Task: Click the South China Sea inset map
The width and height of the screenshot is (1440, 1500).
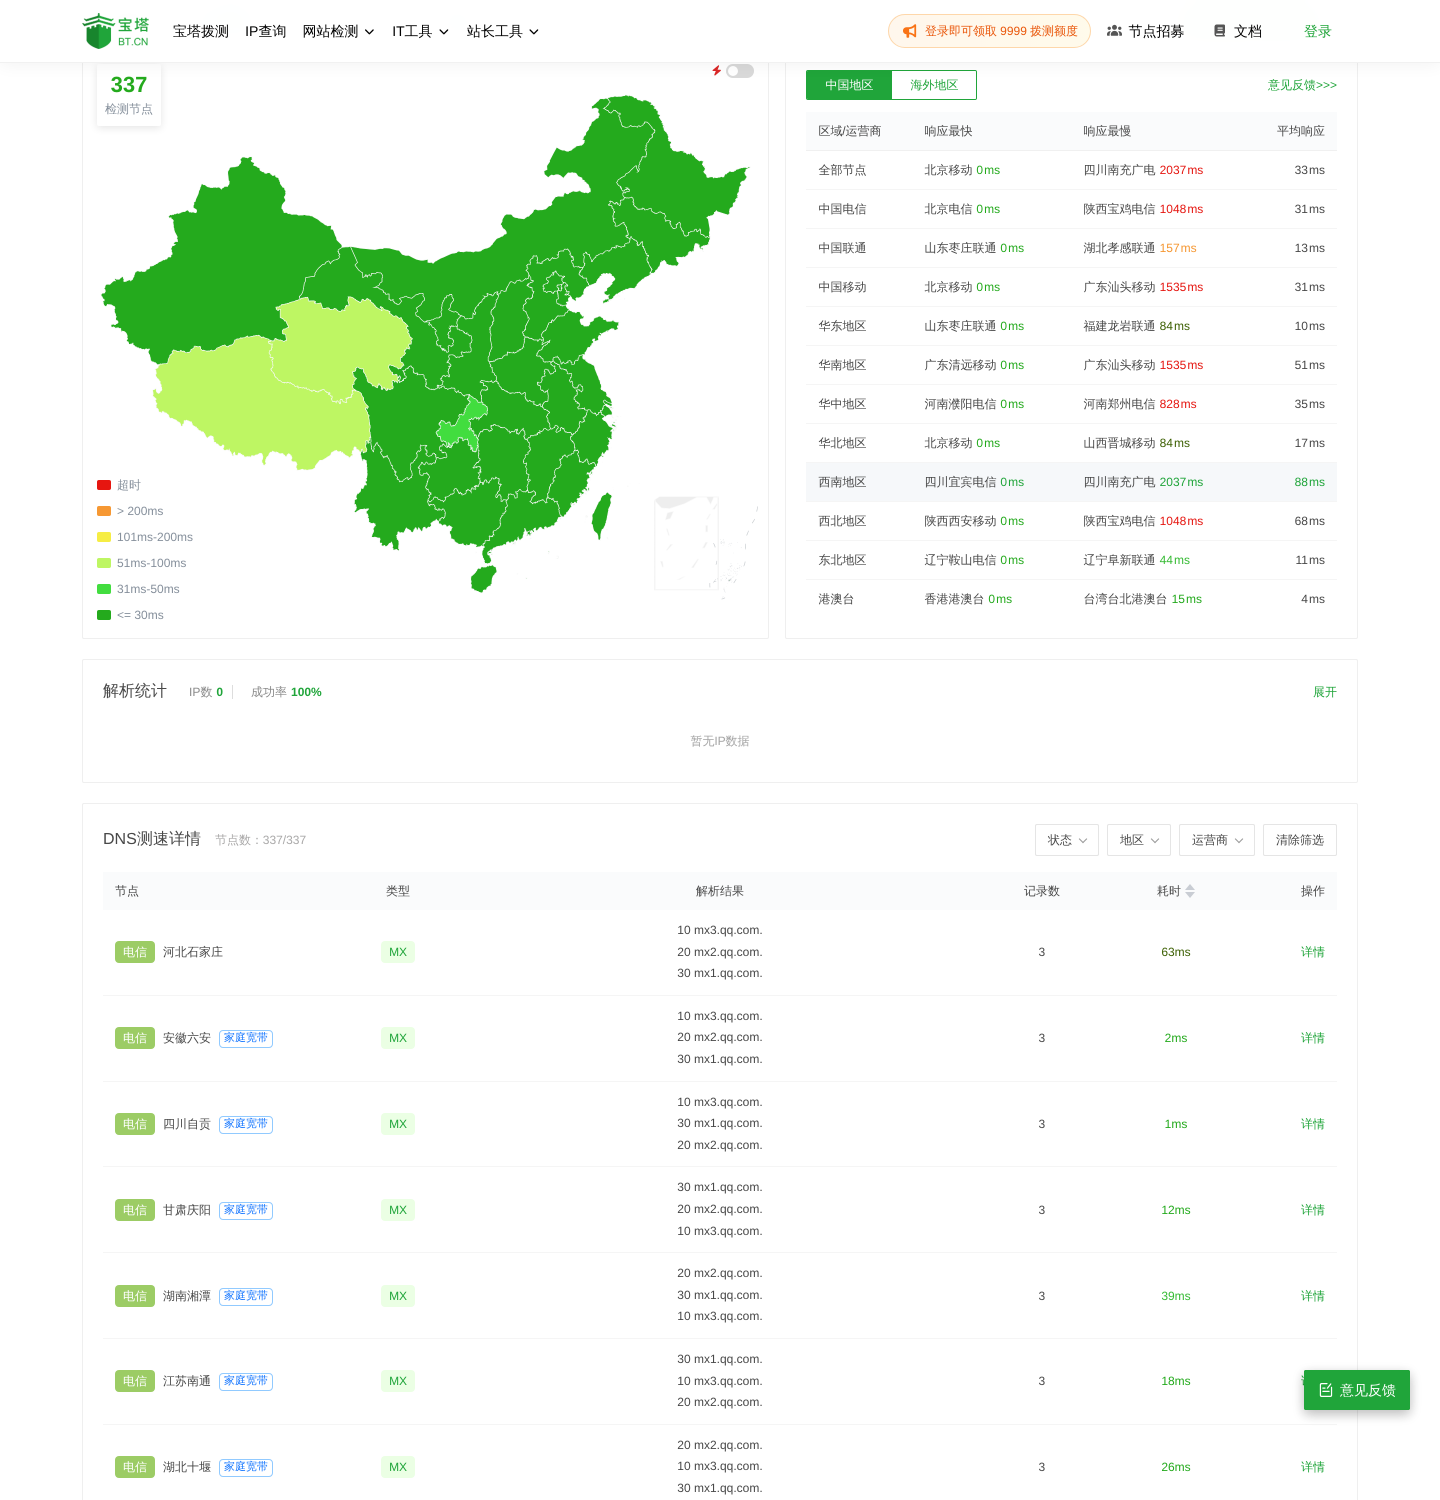Action: click(x=687, y=543)
